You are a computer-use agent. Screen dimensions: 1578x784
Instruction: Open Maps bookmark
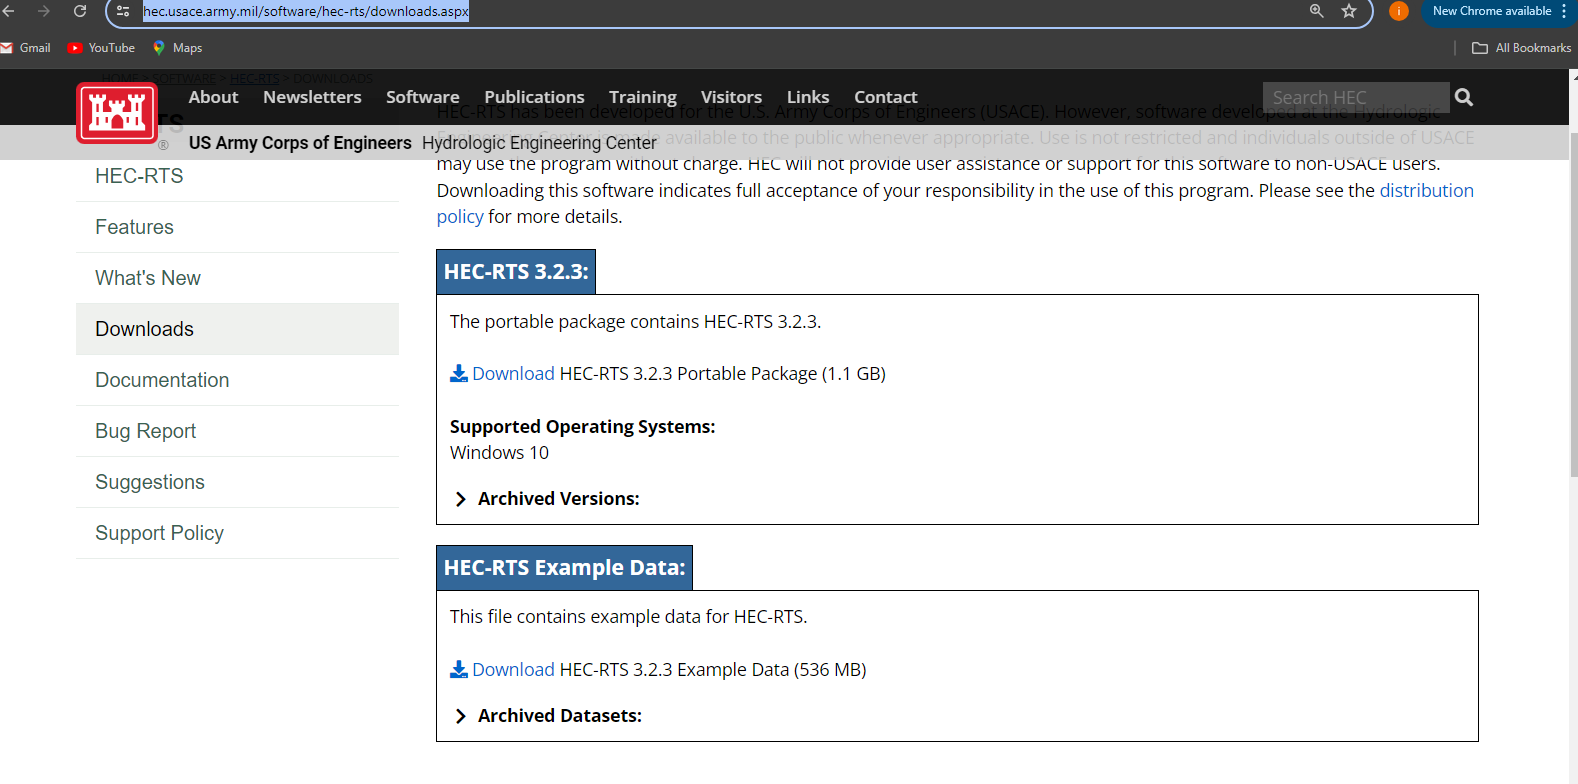click(x=177, y=48)
